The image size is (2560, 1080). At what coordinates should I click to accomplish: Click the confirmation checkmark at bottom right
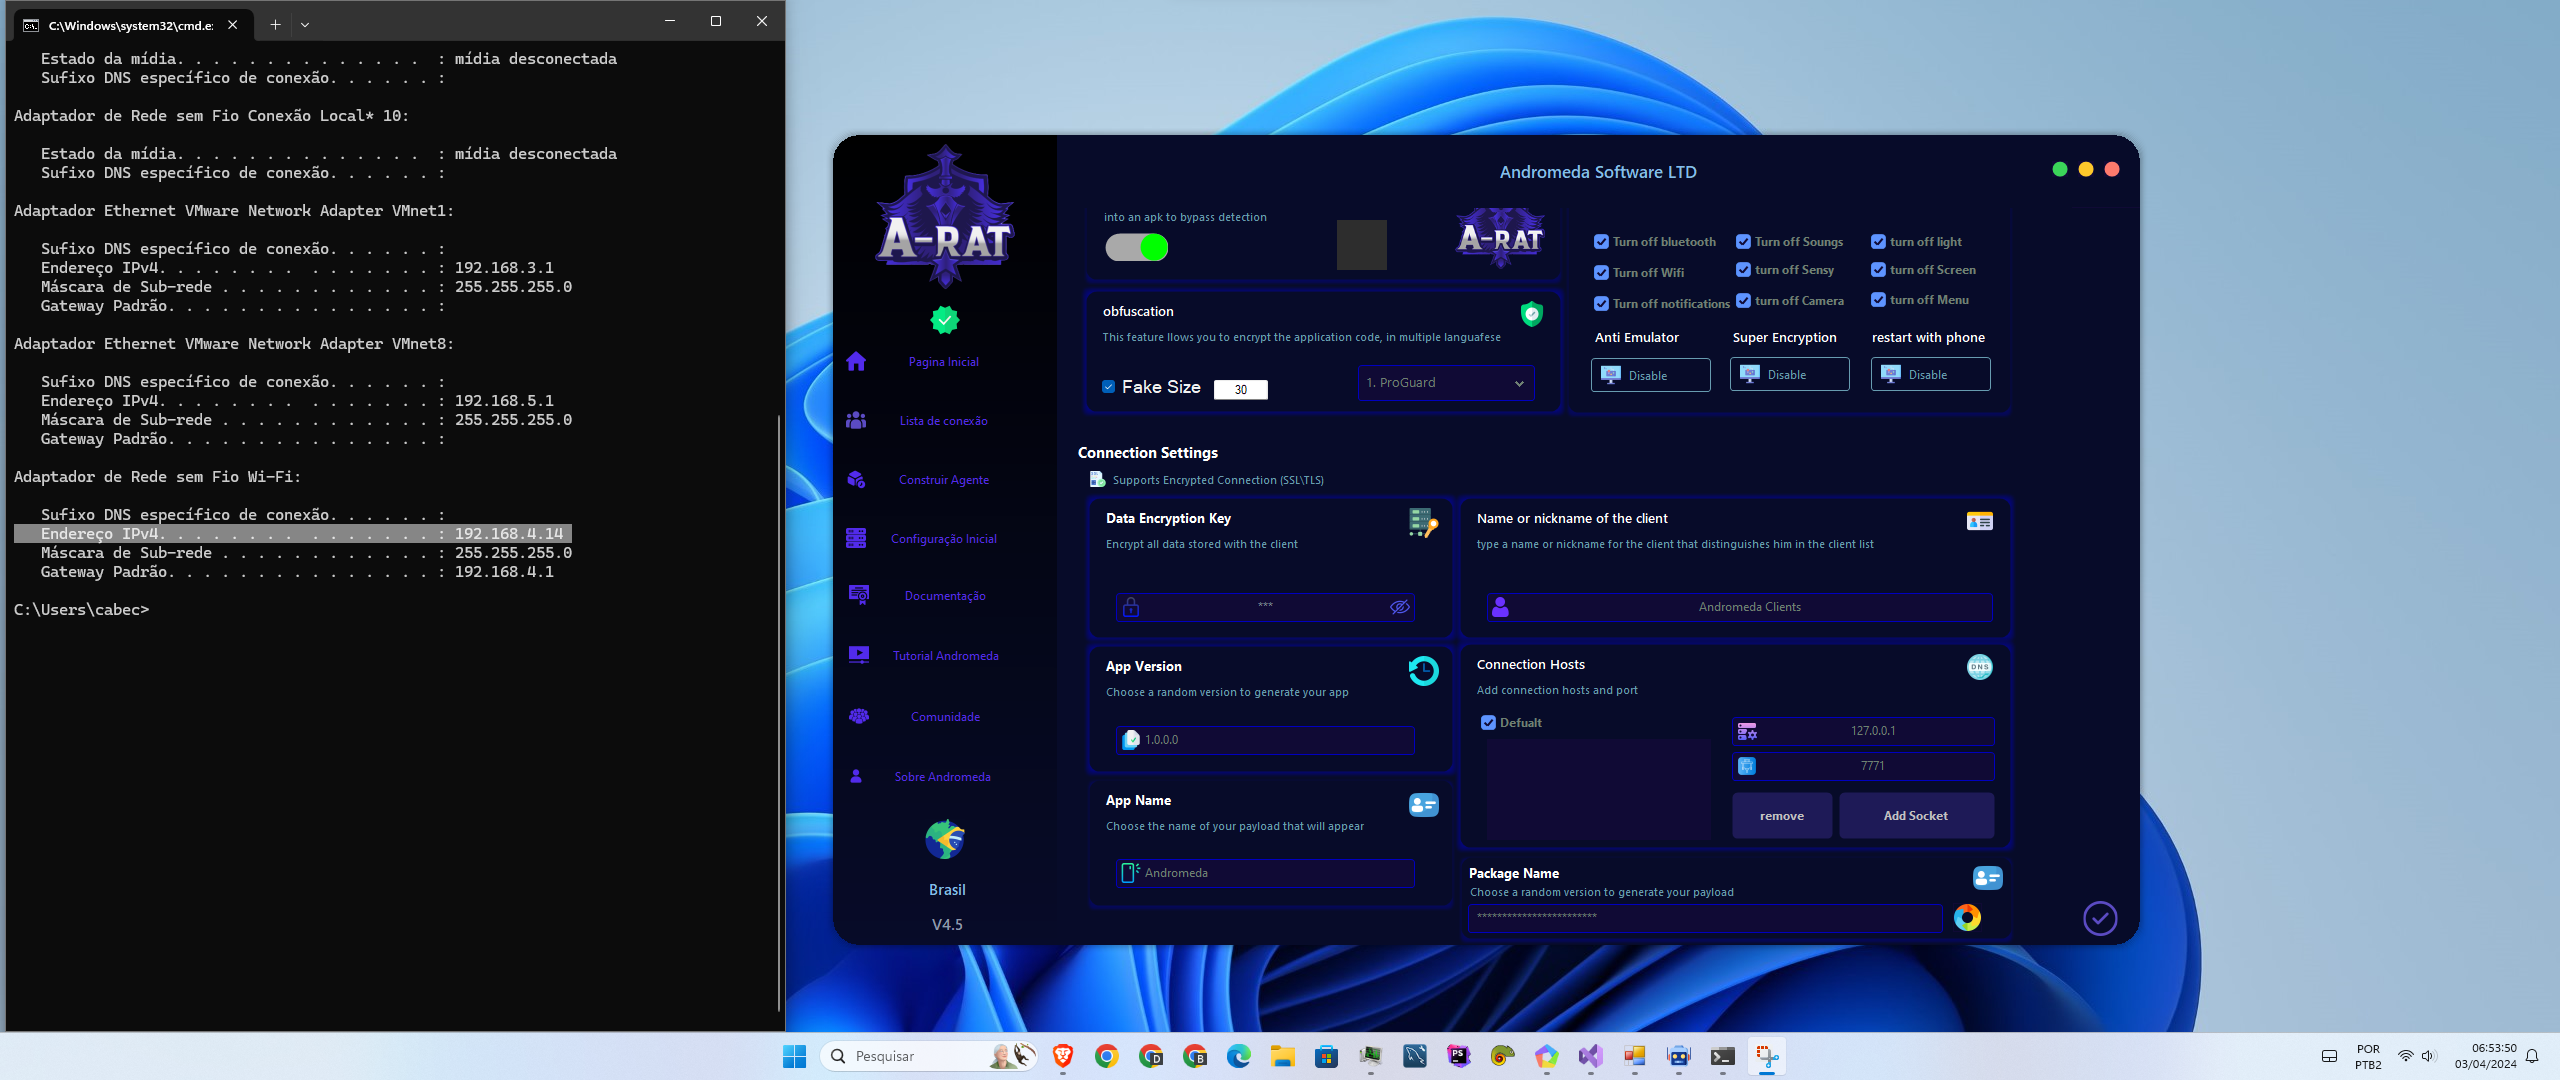pyautogui.click(x=2099, y=917)
